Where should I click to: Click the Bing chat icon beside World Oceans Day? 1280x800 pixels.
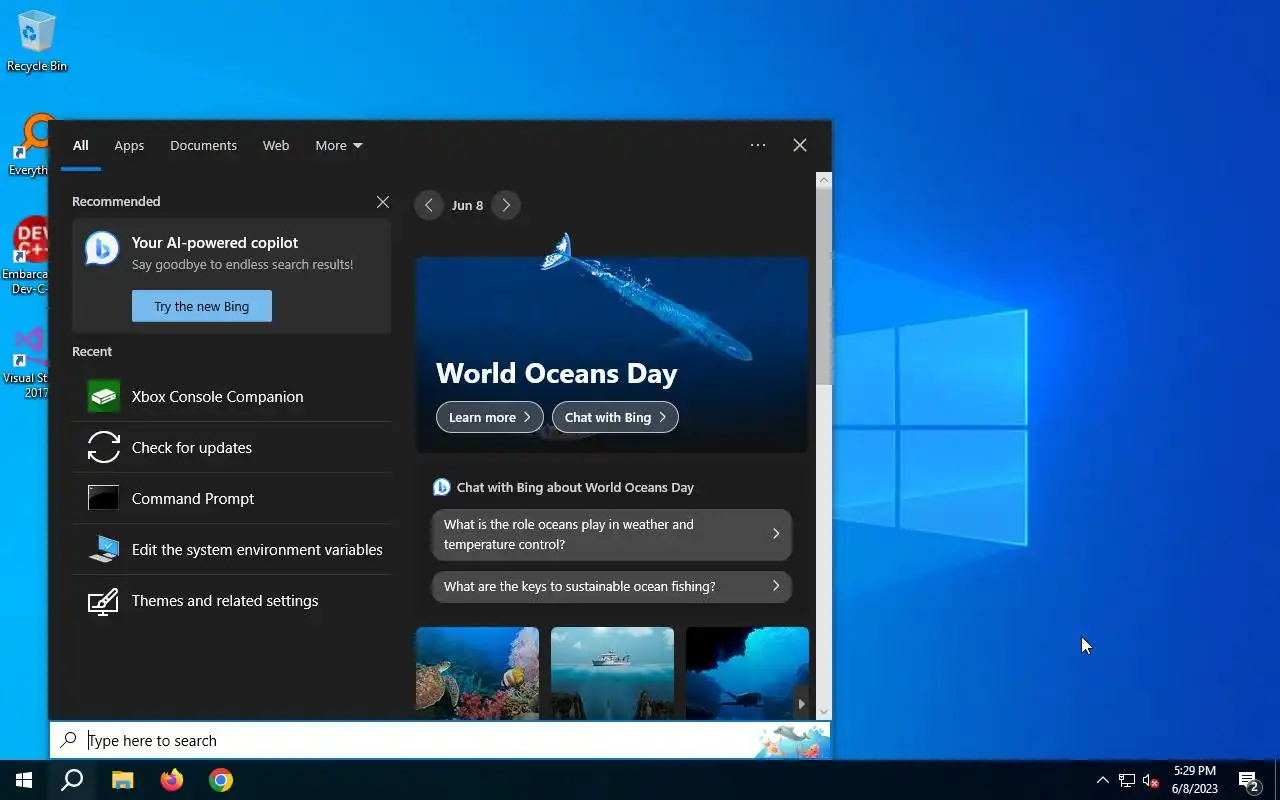pyautogui.click(x=441, y=487)
